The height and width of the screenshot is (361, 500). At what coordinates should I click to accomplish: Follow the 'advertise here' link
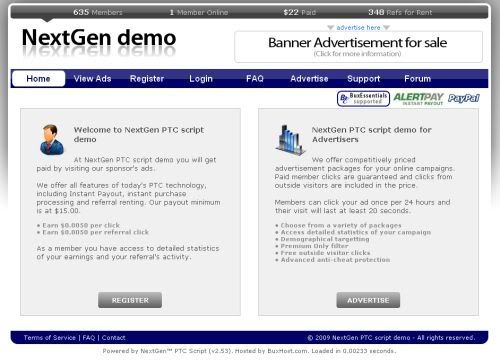point(358,28)
